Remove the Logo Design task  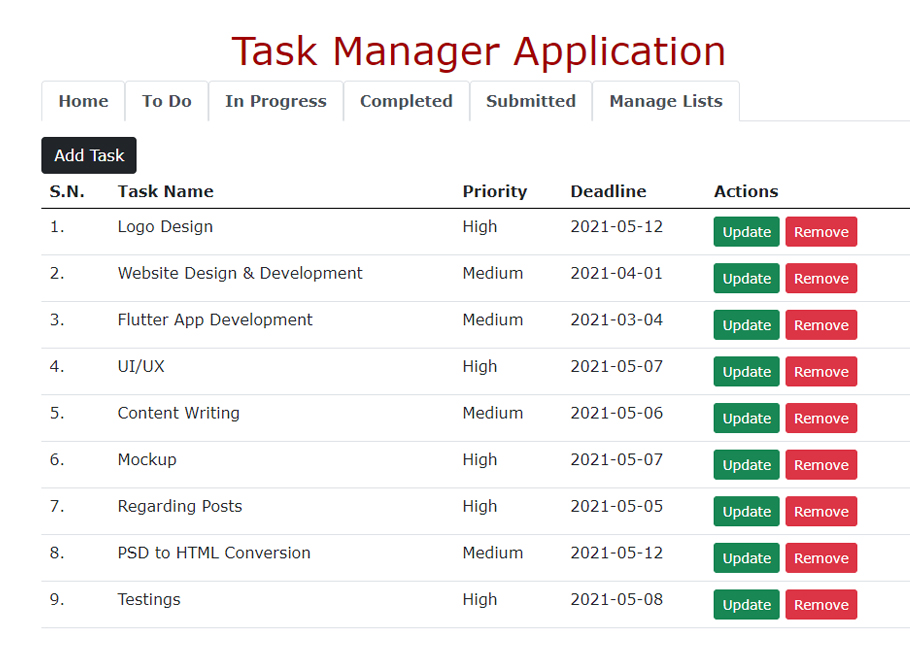(x=820, y=231)
